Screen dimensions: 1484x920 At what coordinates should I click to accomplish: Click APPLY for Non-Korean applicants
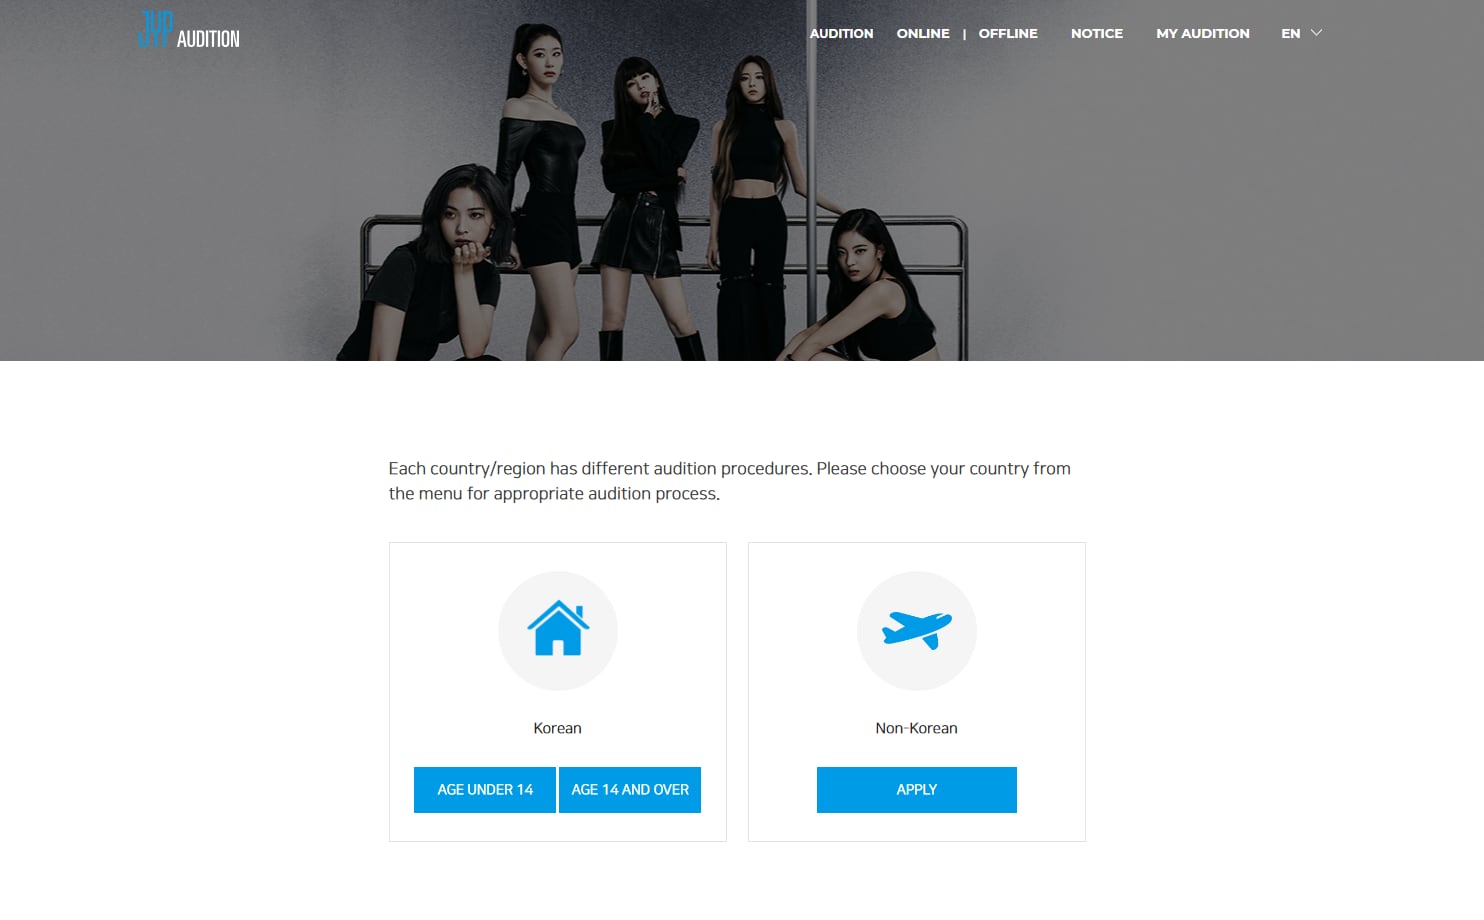point(917,790)
